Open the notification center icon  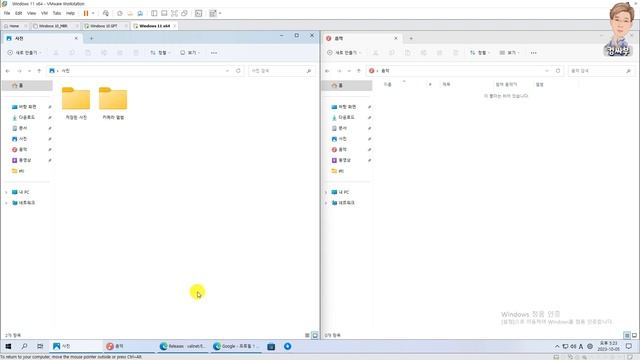pos(629,346)
